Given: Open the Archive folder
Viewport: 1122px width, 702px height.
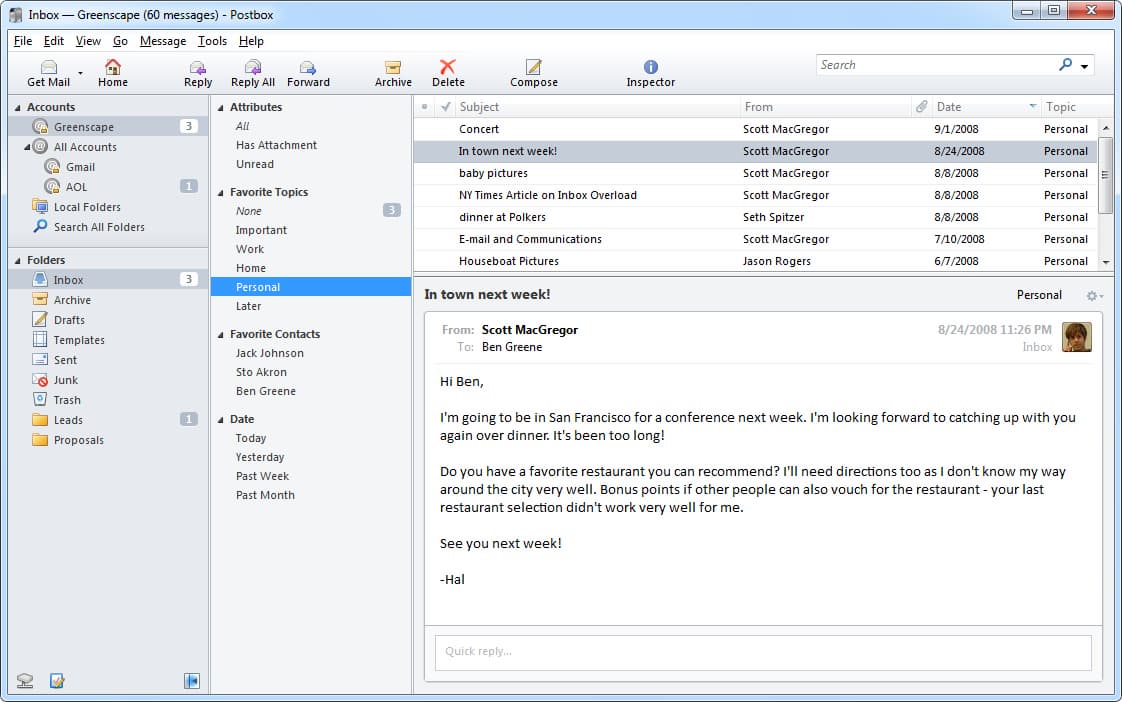Looking at the screenshot, I should 107,300.
